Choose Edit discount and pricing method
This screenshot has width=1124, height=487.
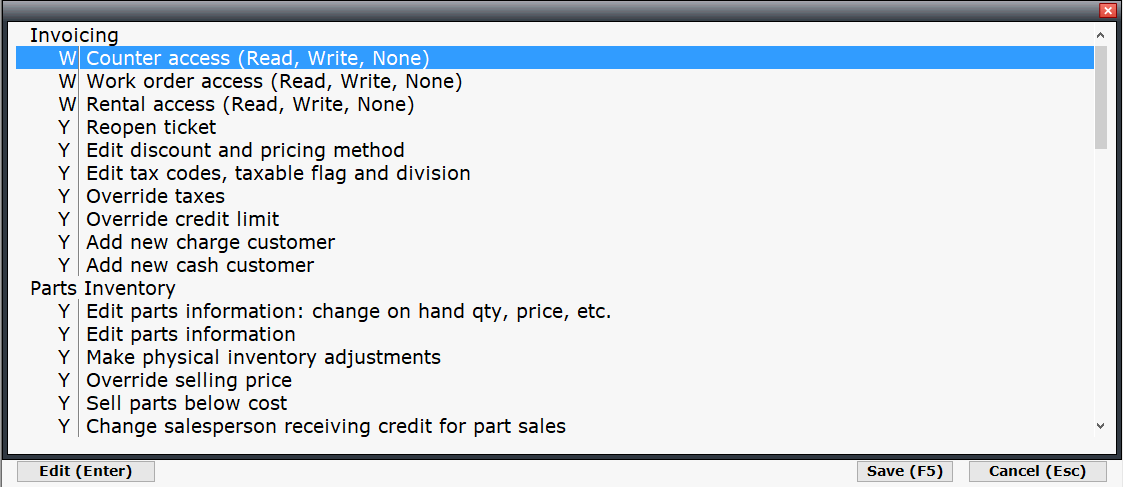245,151
